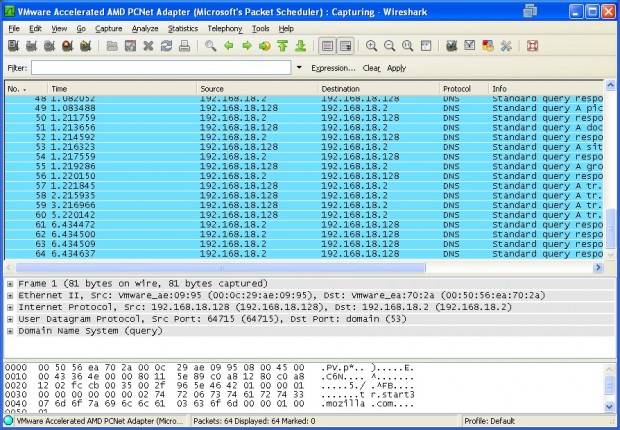620x430 pixels.
Task: Expand Domain Name System query node
Action: [10, 331]
